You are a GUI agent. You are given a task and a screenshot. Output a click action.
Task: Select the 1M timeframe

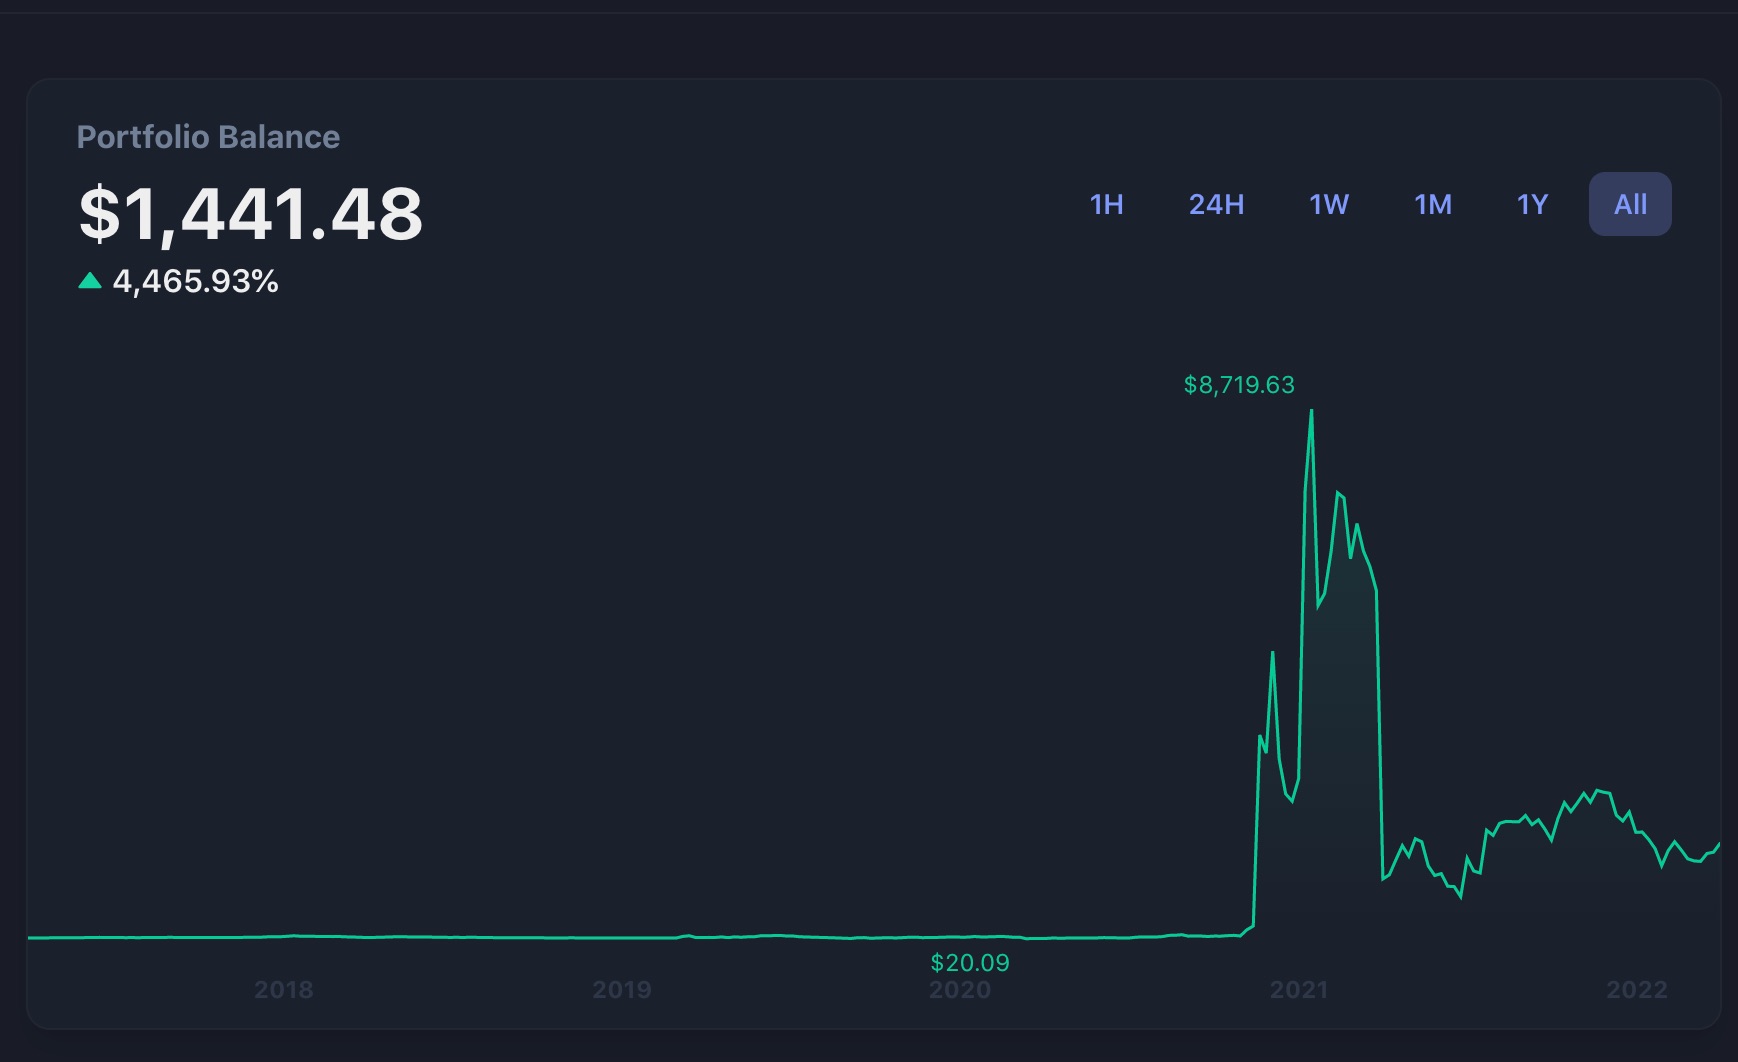[x=1432, y=204]
